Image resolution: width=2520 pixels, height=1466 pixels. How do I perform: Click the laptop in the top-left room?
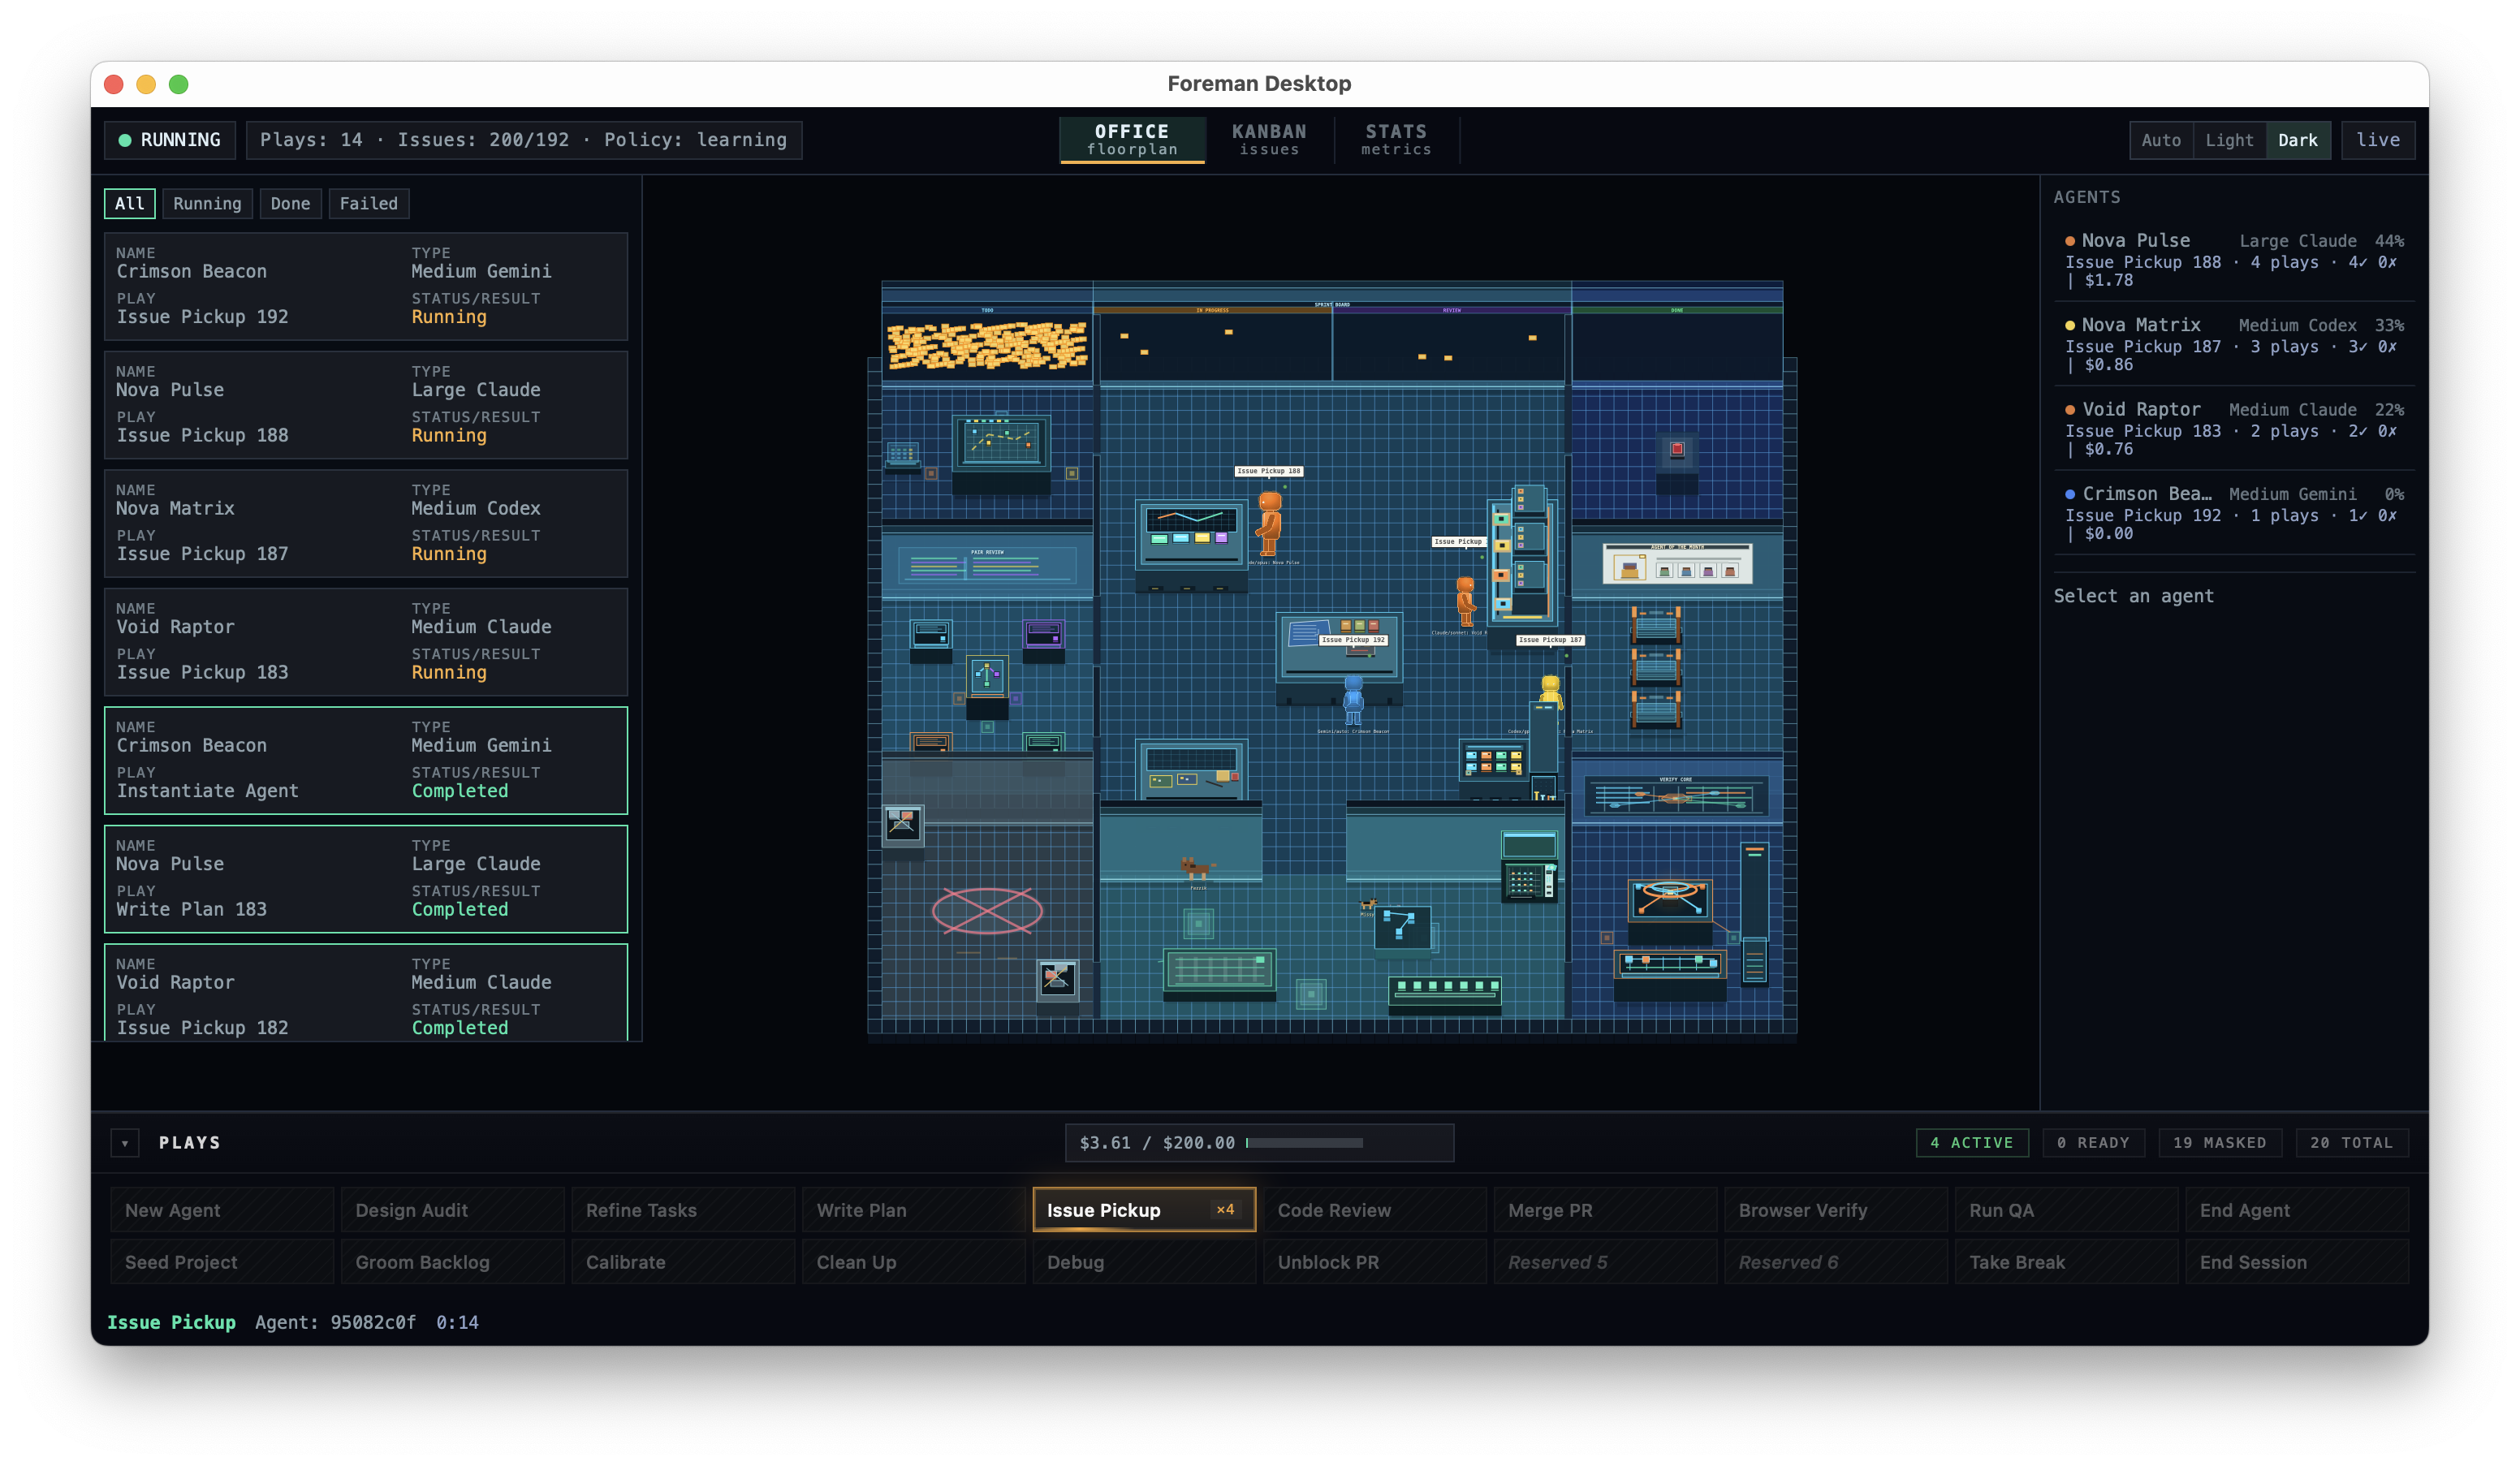coord(902,455)
